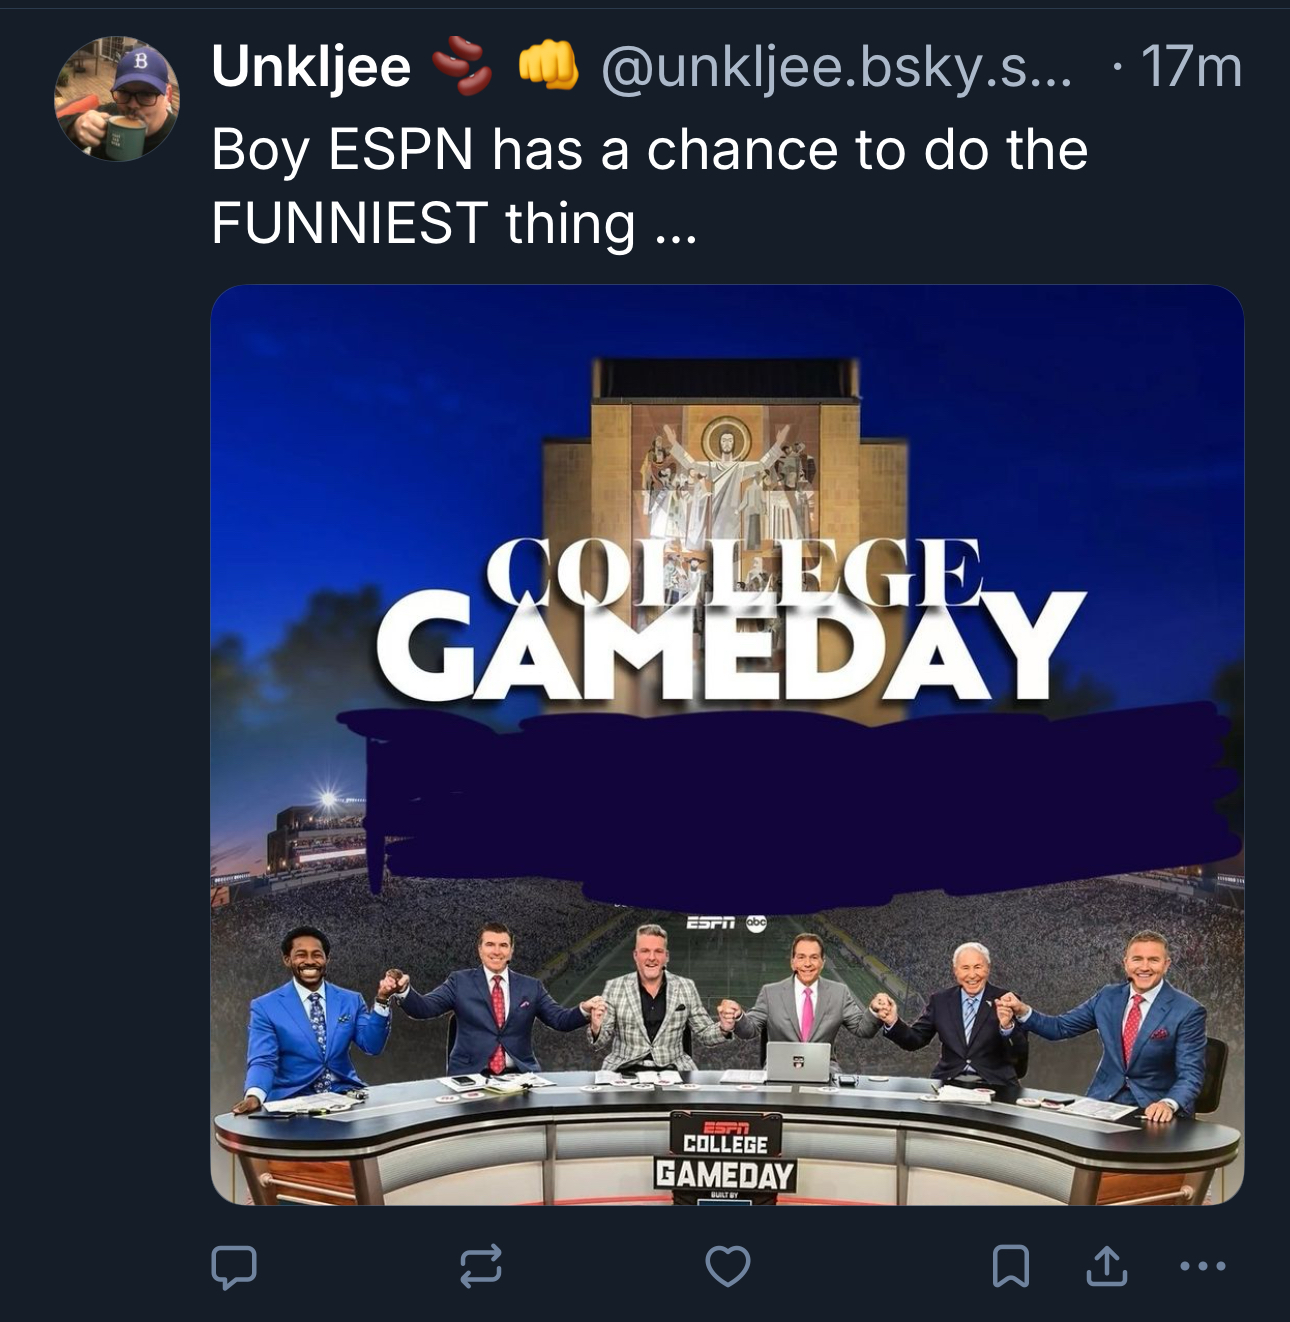
Task: Click the display name Unkljee
Action: (311, 68)
